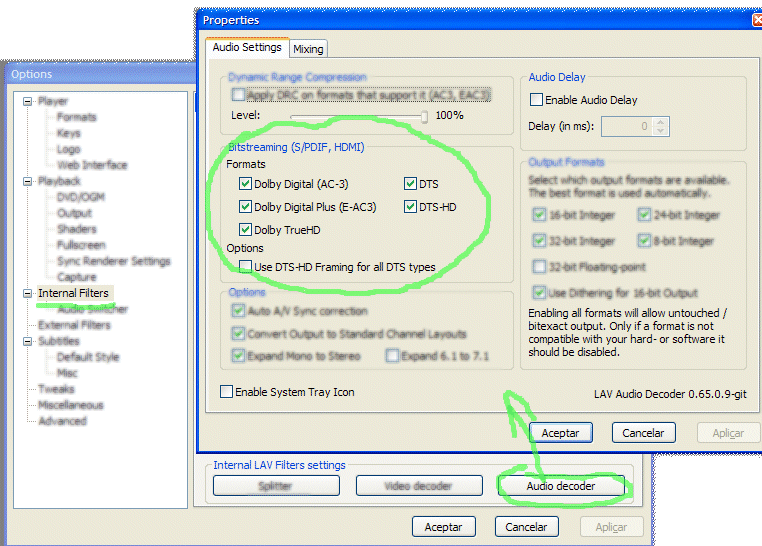Select Formats under Player
Screen dimensions: 762x546
(x=76, y=117)
